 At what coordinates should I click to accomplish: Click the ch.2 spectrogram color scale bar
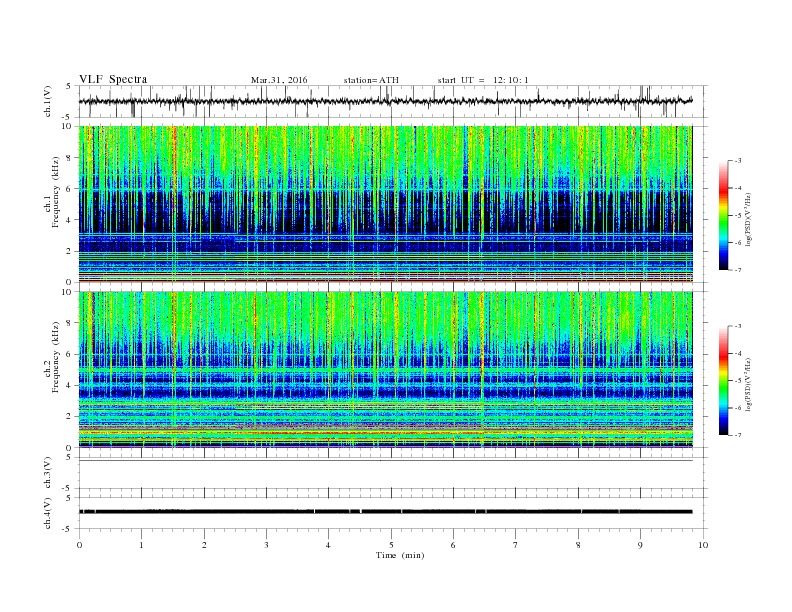point(723,381)
